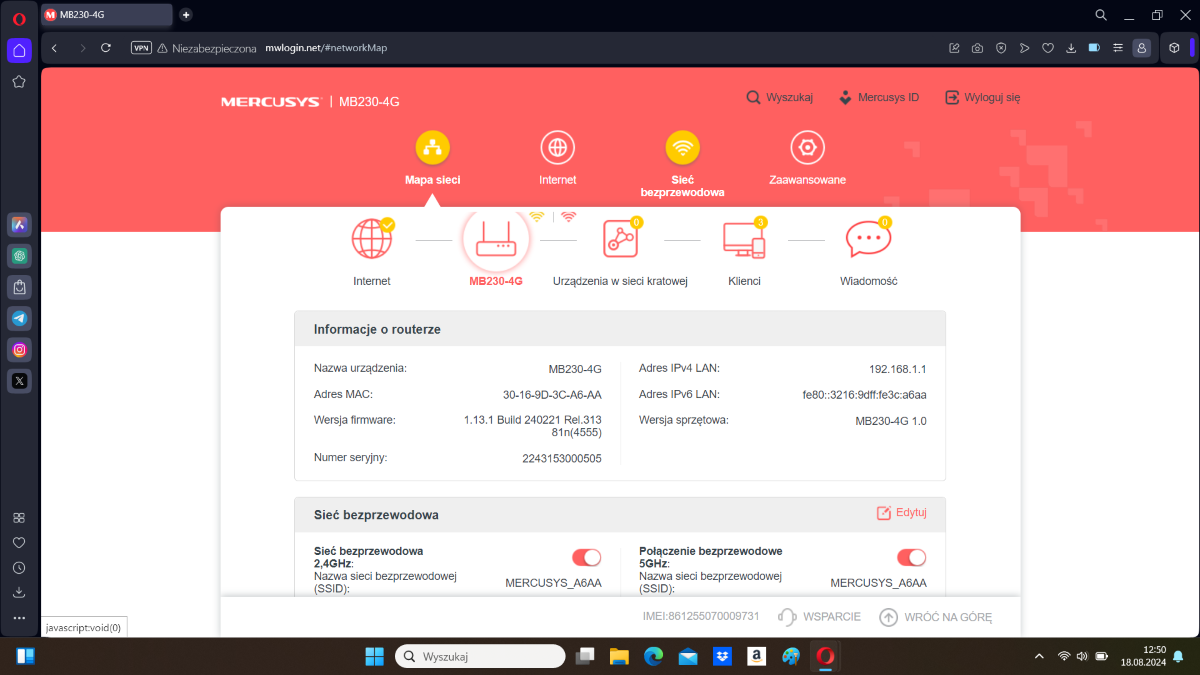
Task: Go back with browser back arrow
Action: pos(55,48)
